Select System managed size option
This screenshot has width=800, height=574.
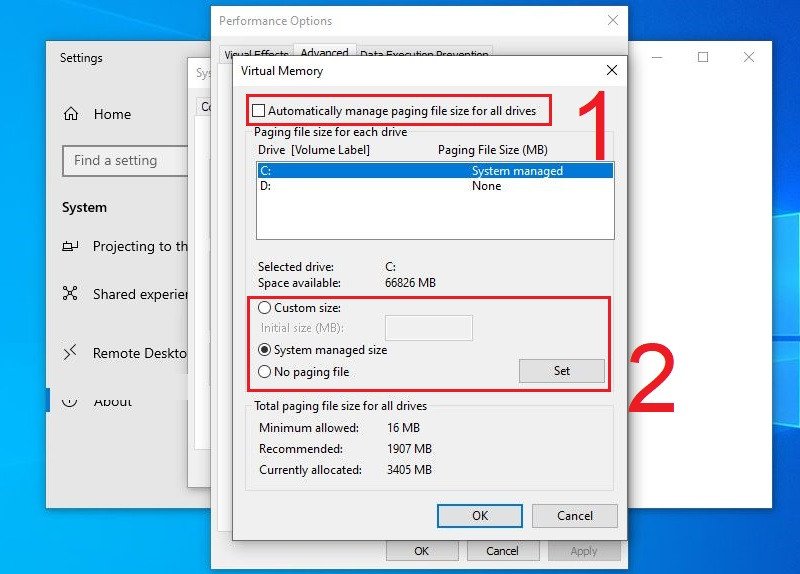point(265,350)
